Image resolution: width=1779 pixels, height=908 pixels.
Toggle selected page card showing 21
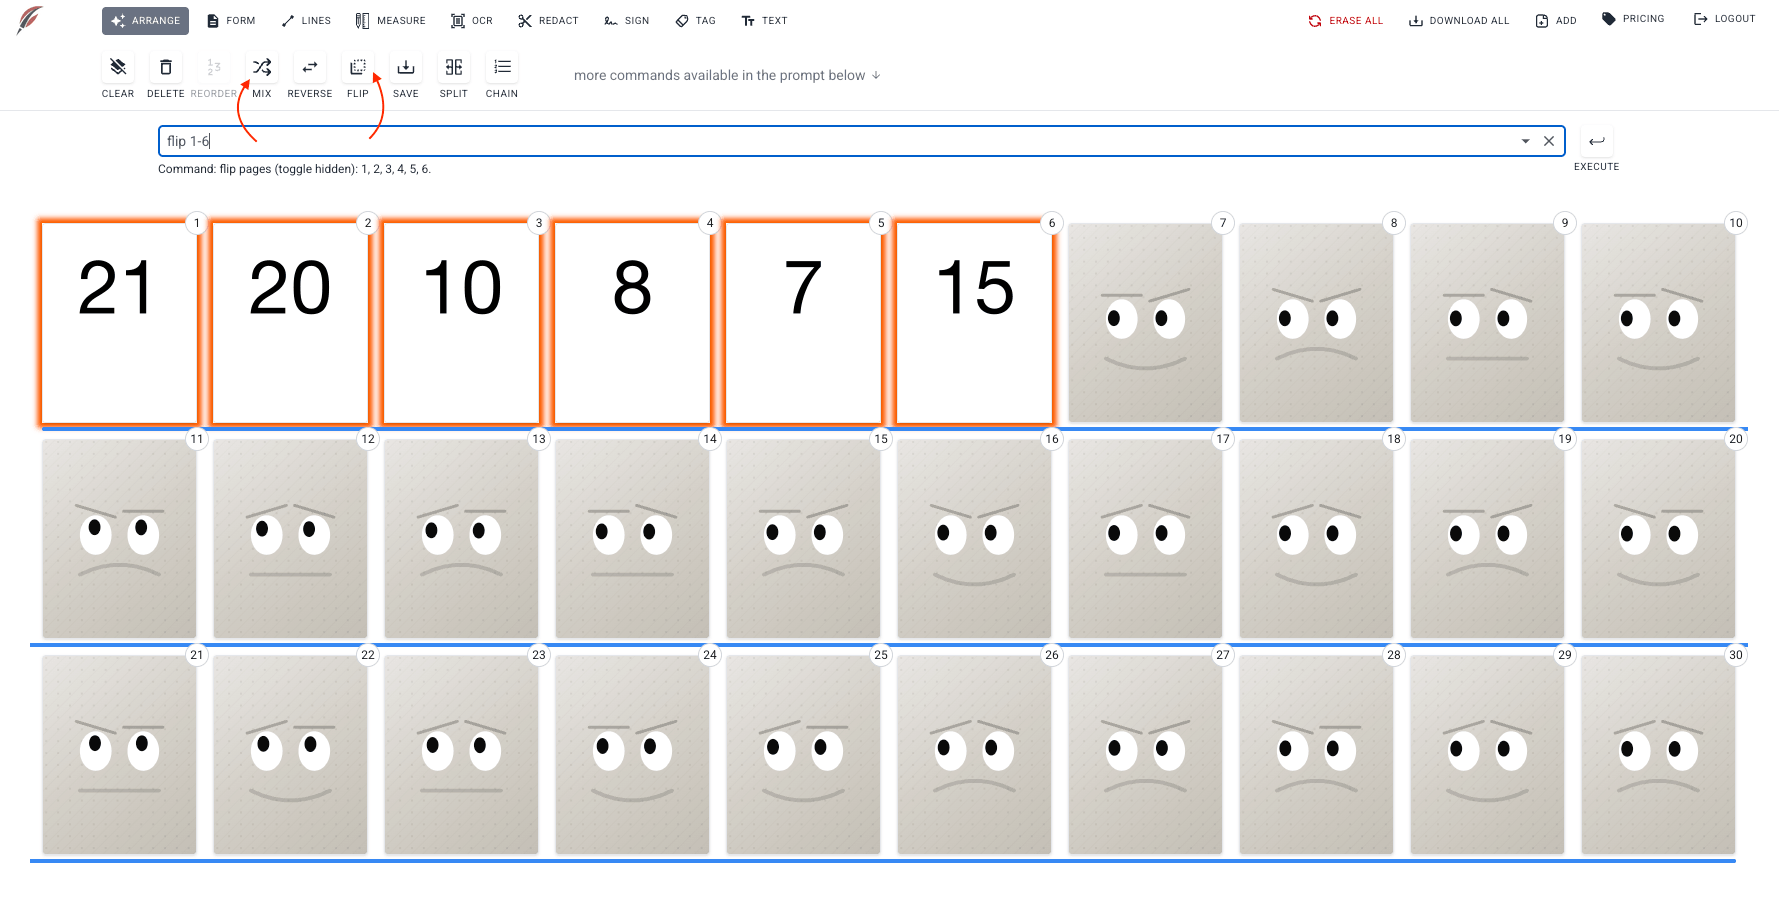coord(119,322)
